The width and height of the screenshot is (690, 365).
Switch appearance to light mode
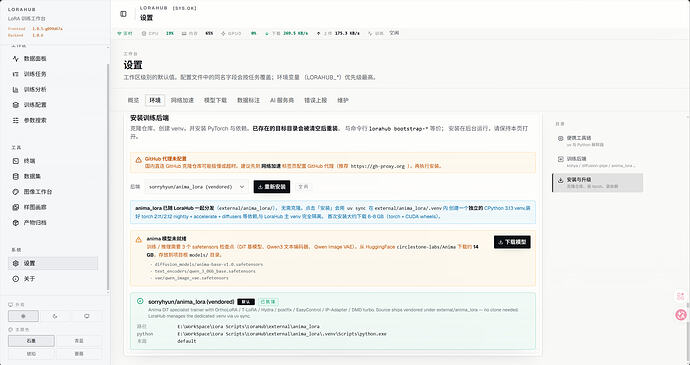point(23,316)
